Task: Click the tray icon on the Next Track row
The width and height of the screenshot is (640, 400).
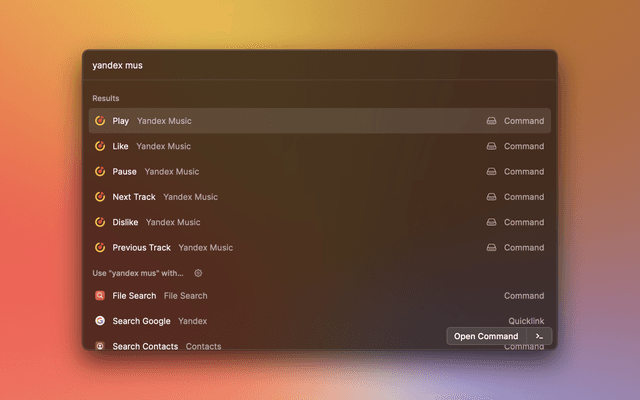Action: pos(491,197)
